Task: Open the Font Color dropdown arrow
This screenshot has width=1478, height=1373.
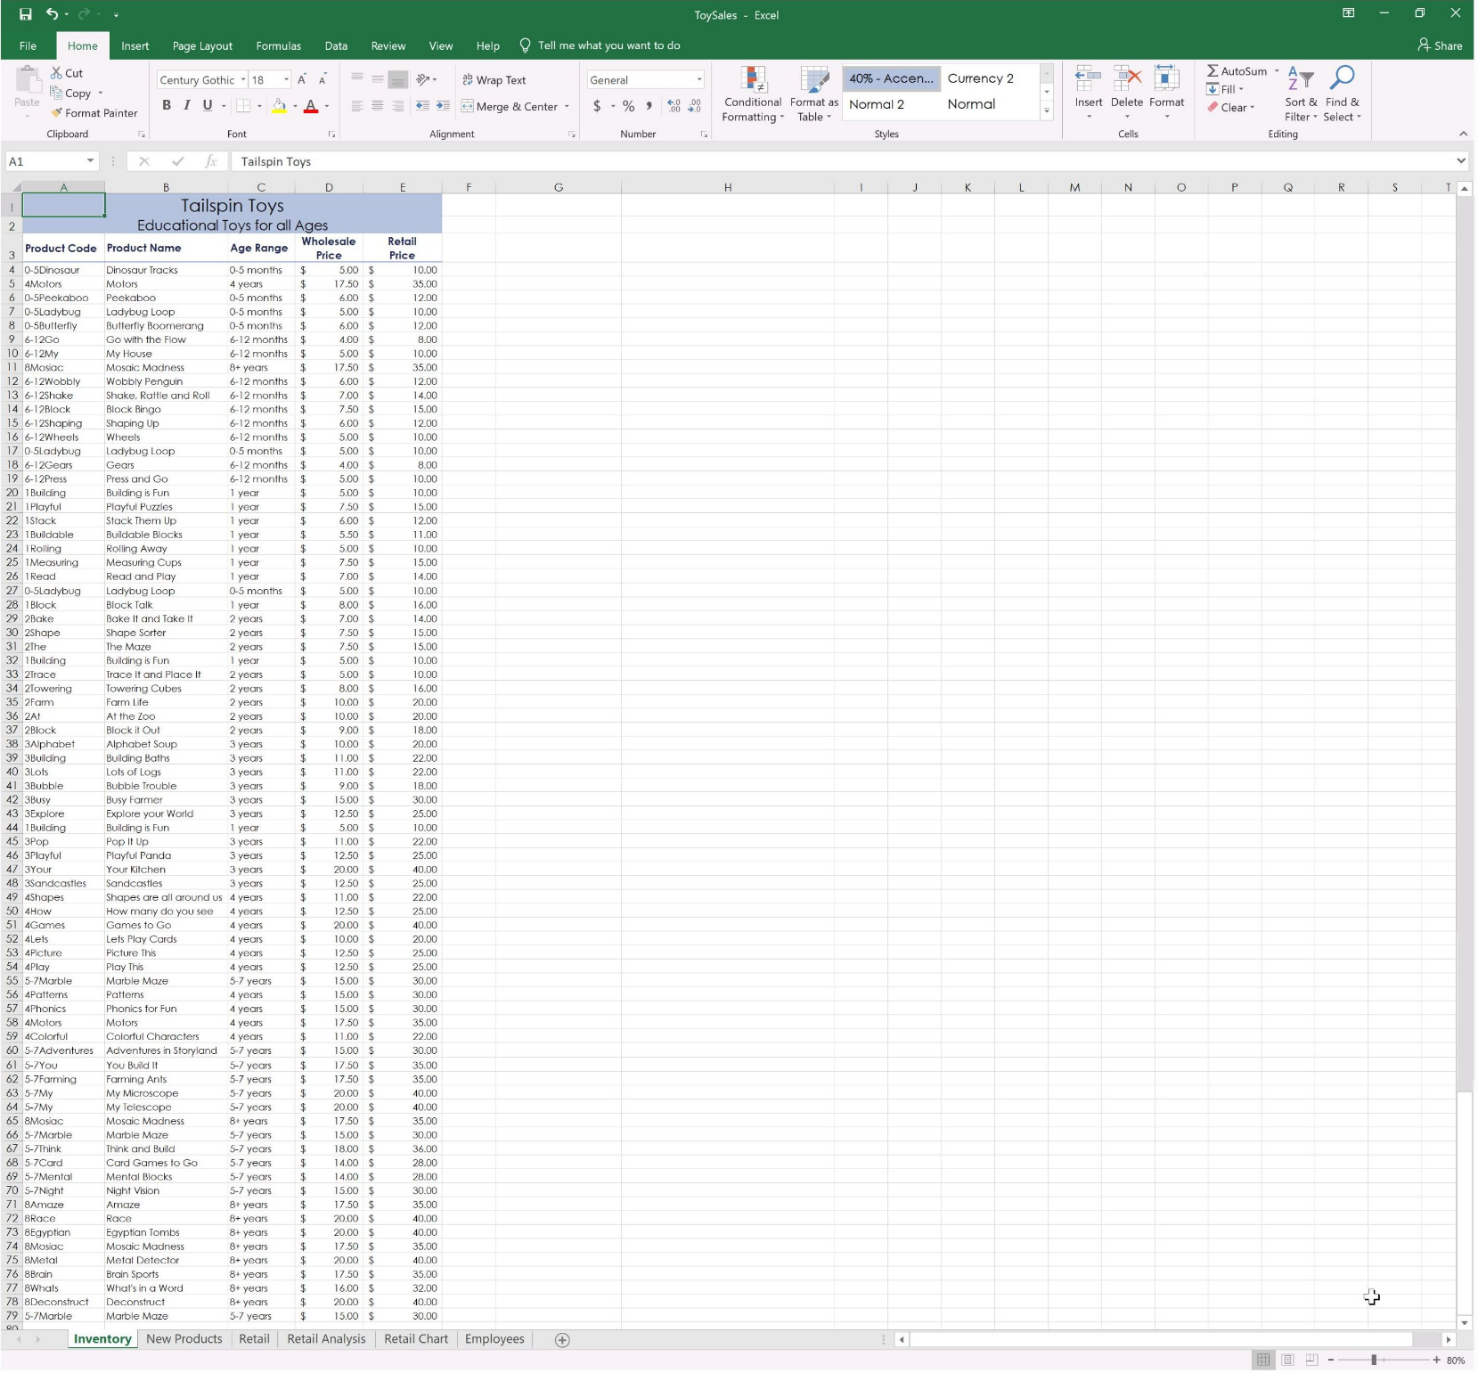Action: point(327,106)
